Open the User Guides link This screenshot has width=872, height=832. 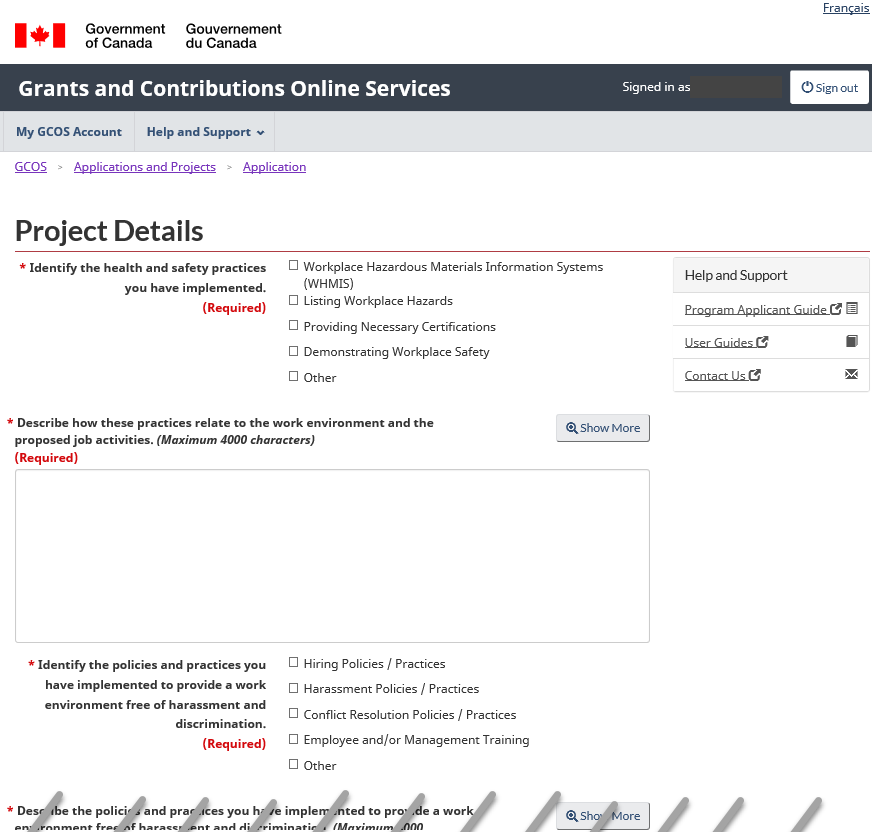point(718,343)
